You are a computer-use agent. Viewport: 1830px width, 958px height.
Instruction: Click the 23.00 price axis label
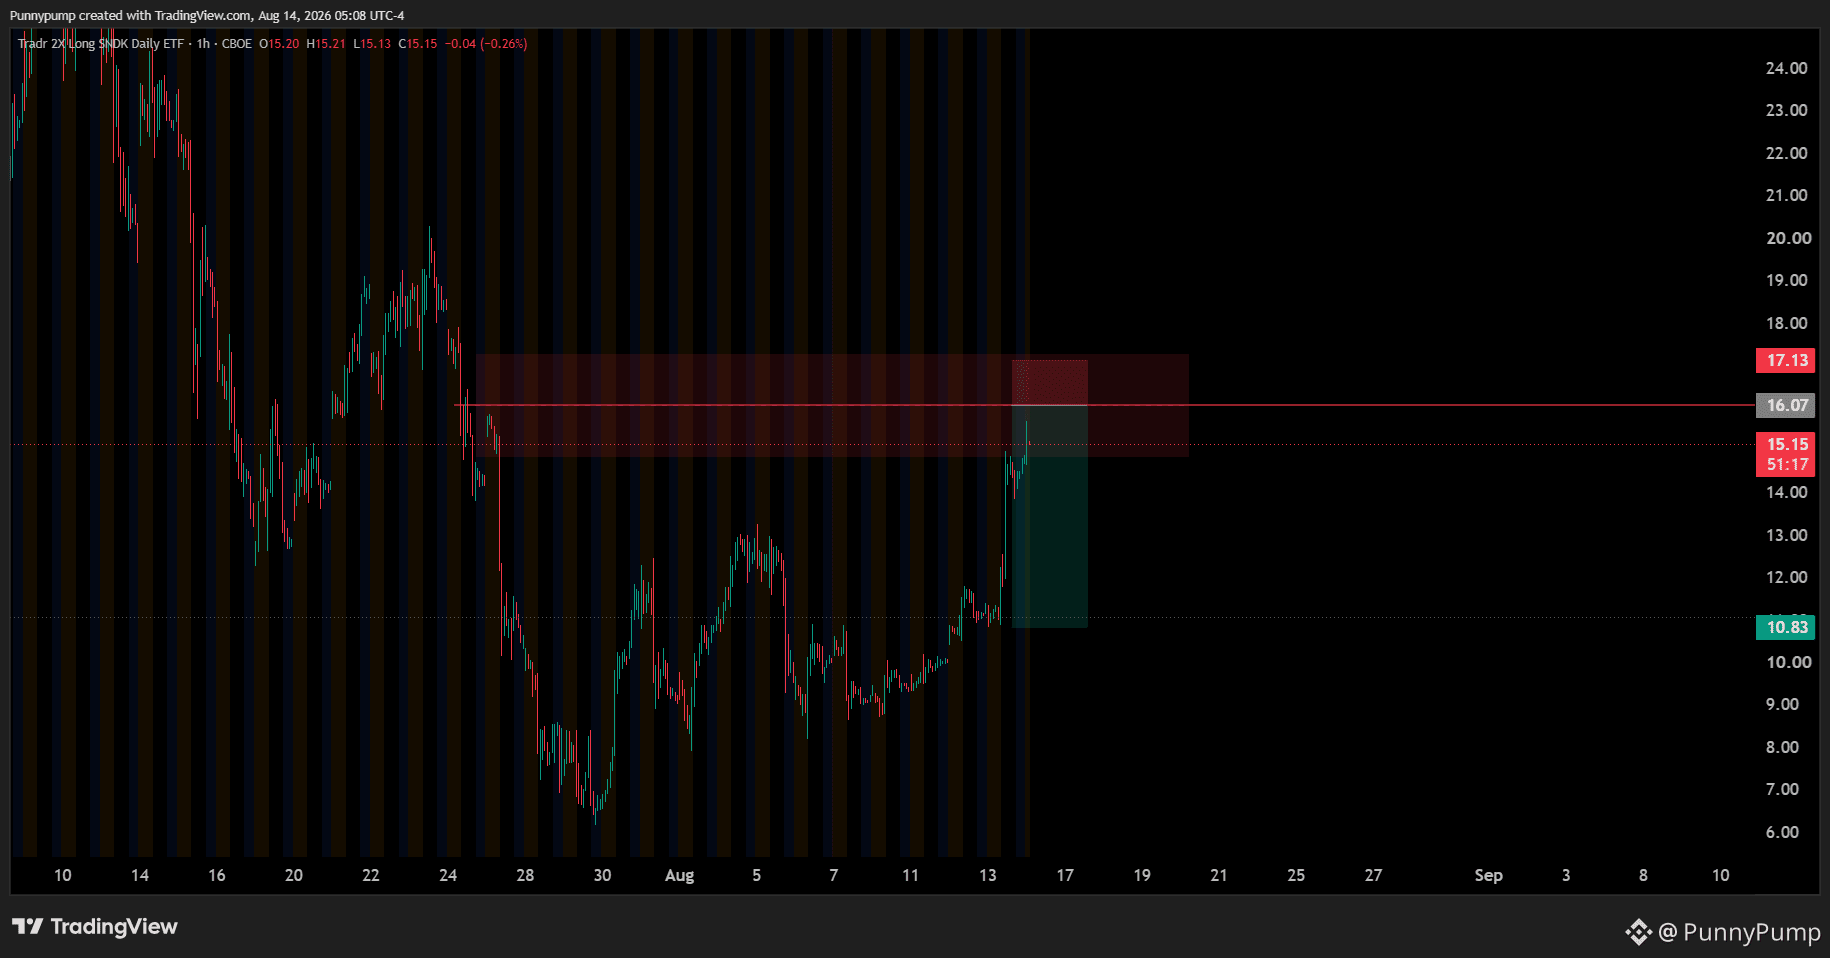click(x=1786, y=110)
